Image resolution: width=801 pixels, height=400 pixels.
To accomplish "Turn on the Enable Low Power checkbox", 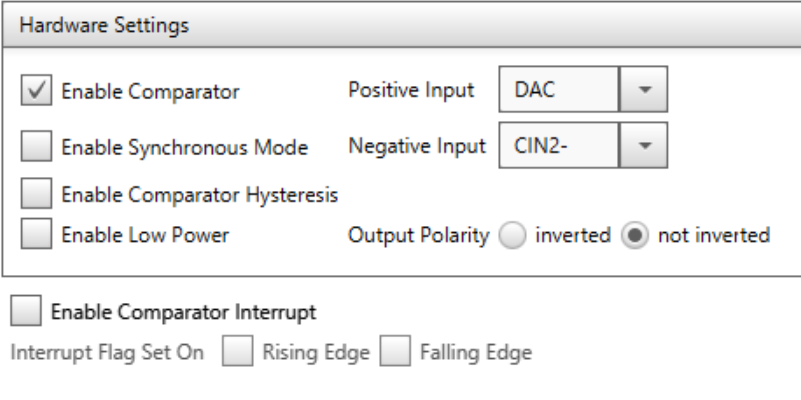I will coord(36,233).
